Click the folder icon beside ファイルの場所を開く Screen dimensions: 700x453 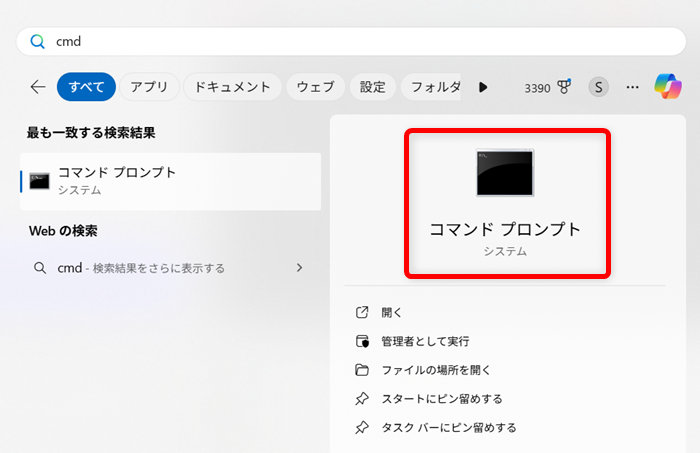[x=362, y=370]
